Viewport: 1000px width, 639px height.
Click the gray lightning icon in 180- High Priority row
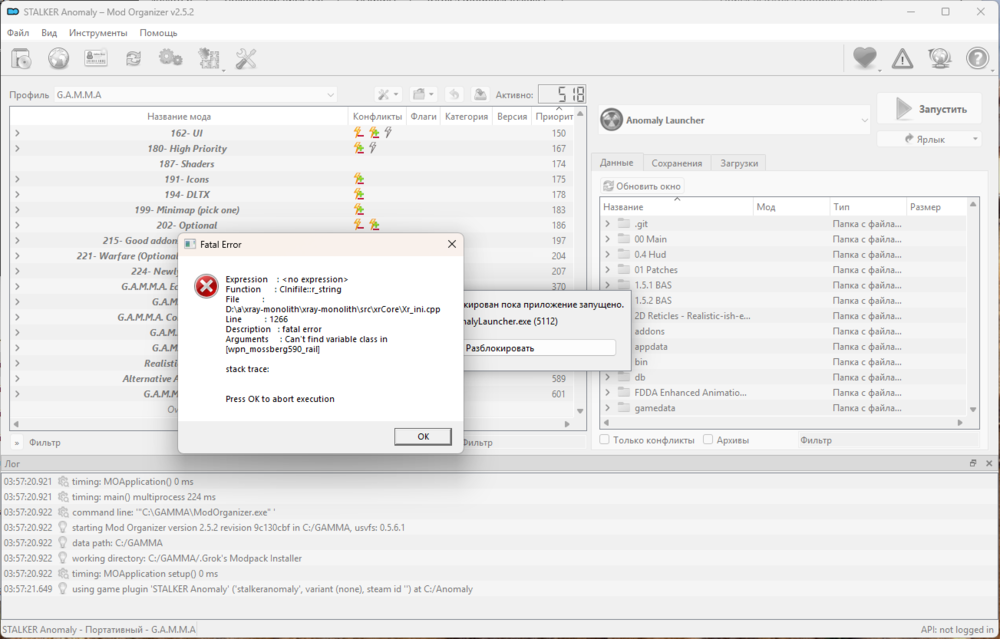click(373, 148)
